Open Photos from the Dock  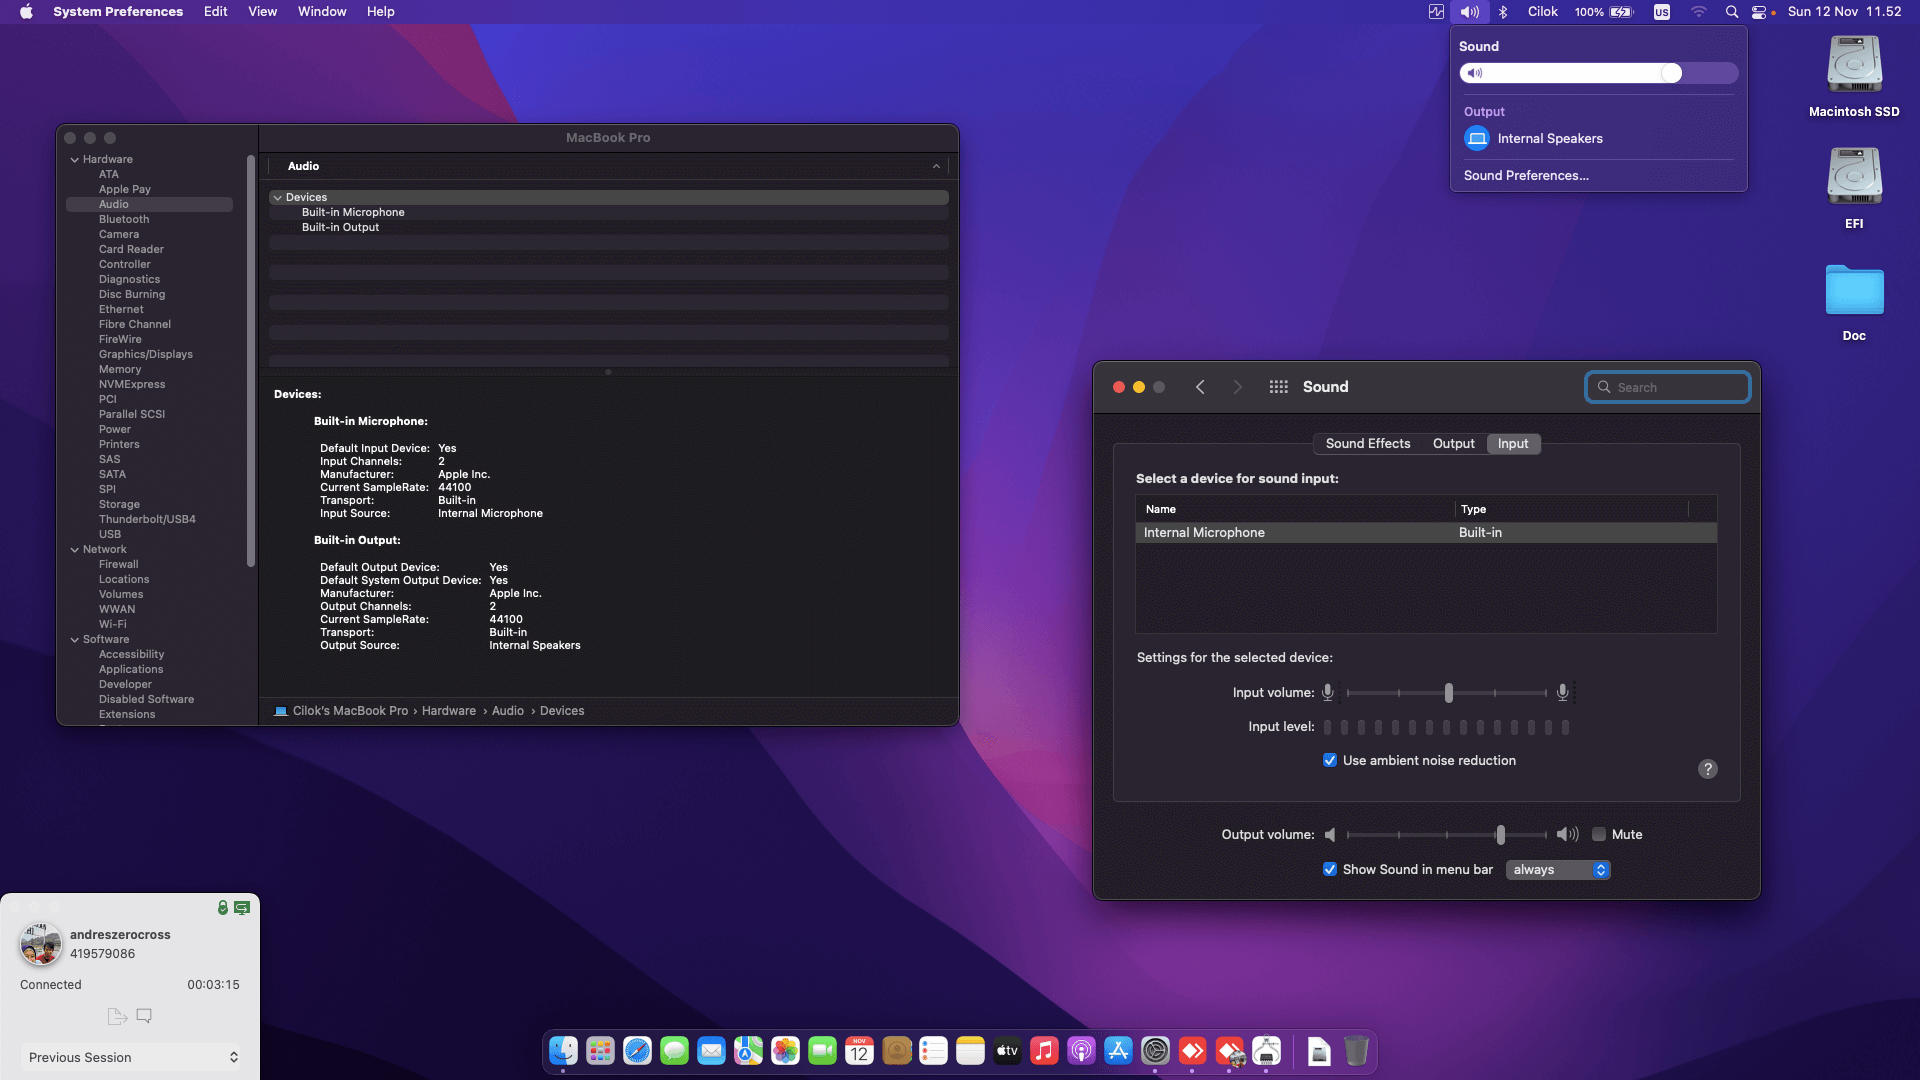point(785,1051)
